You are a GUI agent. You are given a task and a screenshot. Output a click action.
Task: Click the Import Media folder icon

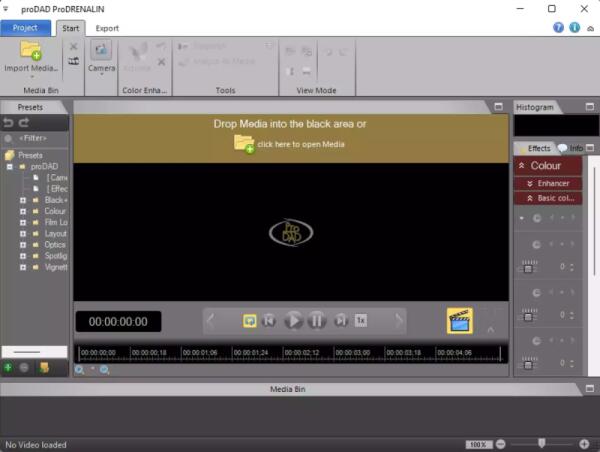30,51
